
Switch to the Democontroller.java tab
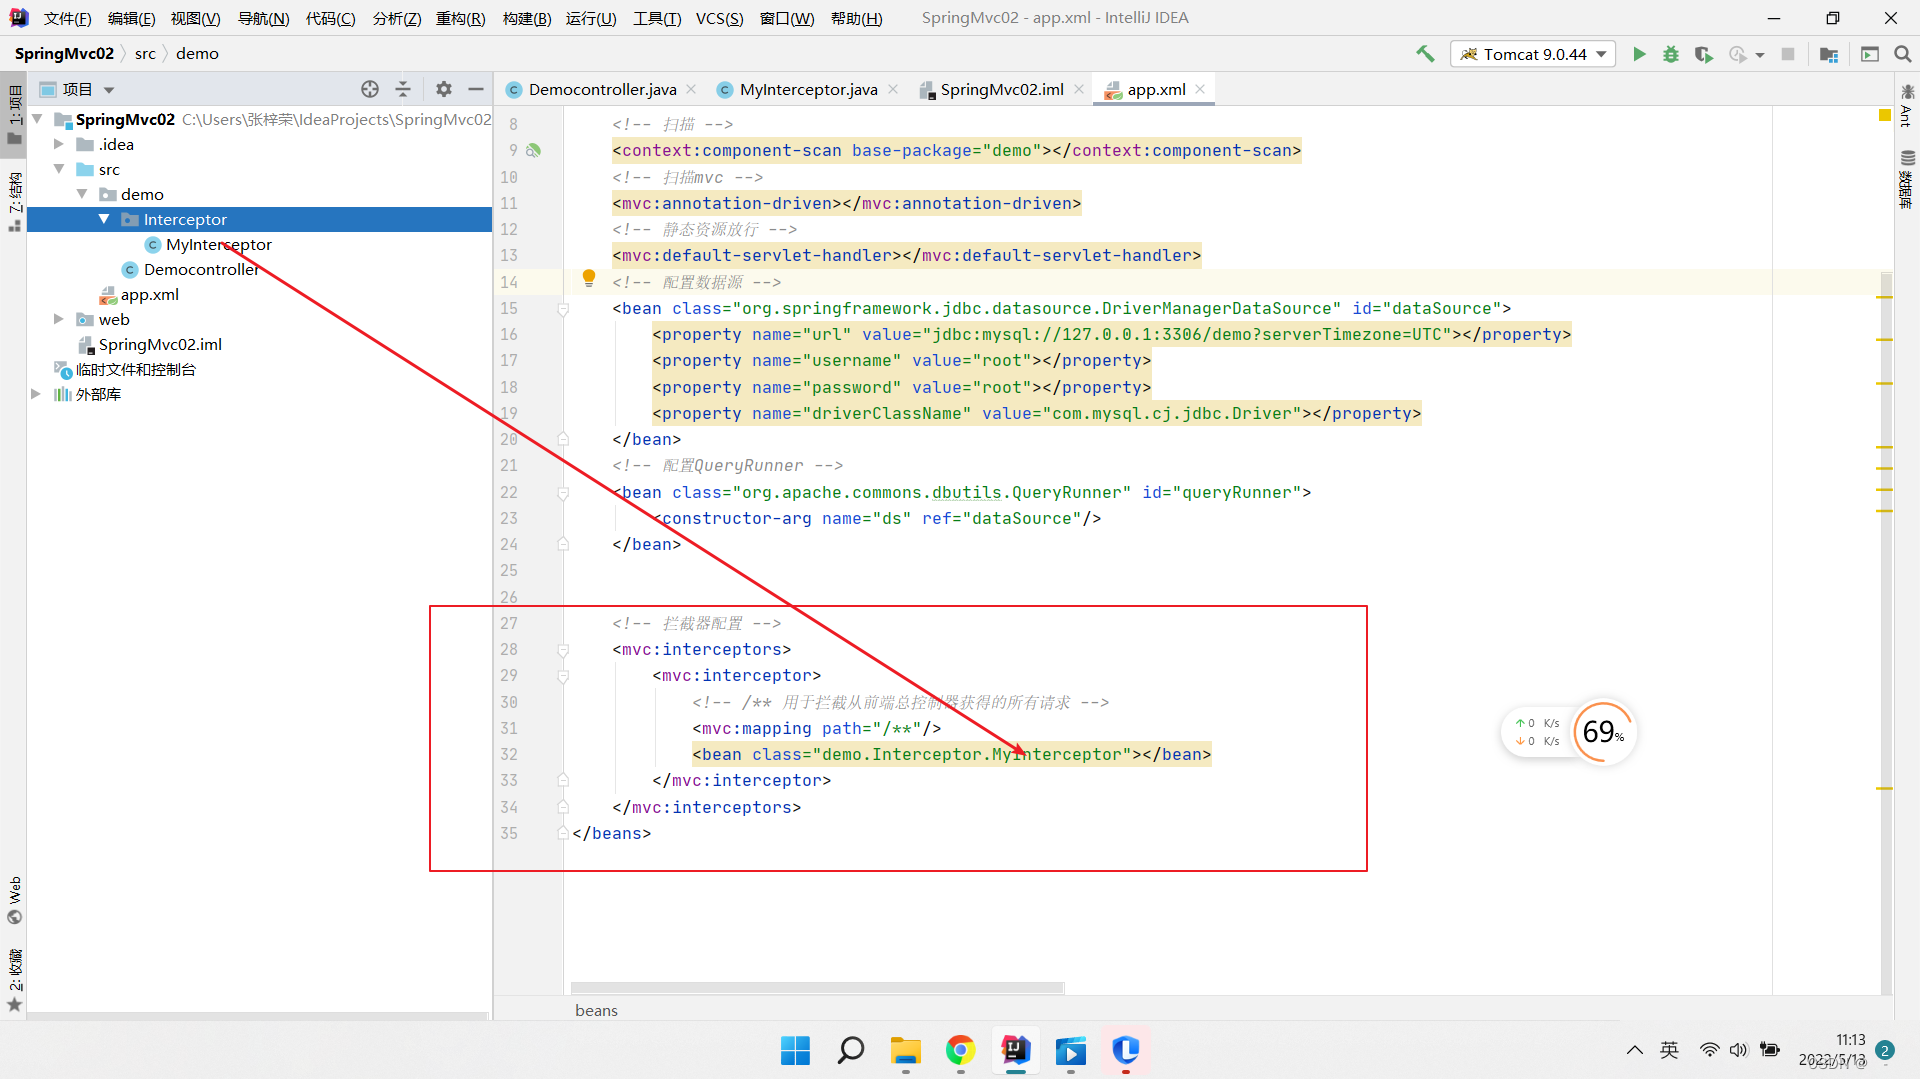[x=602, y=89]
